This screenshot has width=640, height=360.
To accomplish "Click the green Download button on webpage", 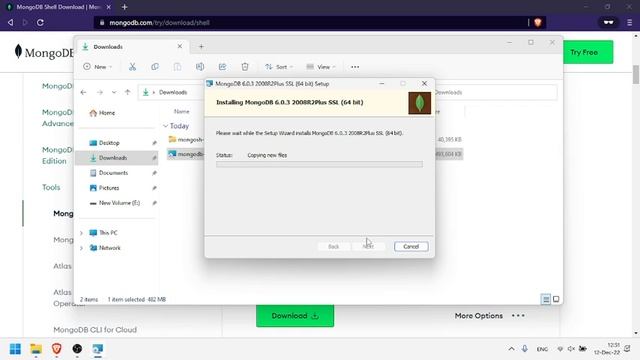I will (x=295, y=316).
